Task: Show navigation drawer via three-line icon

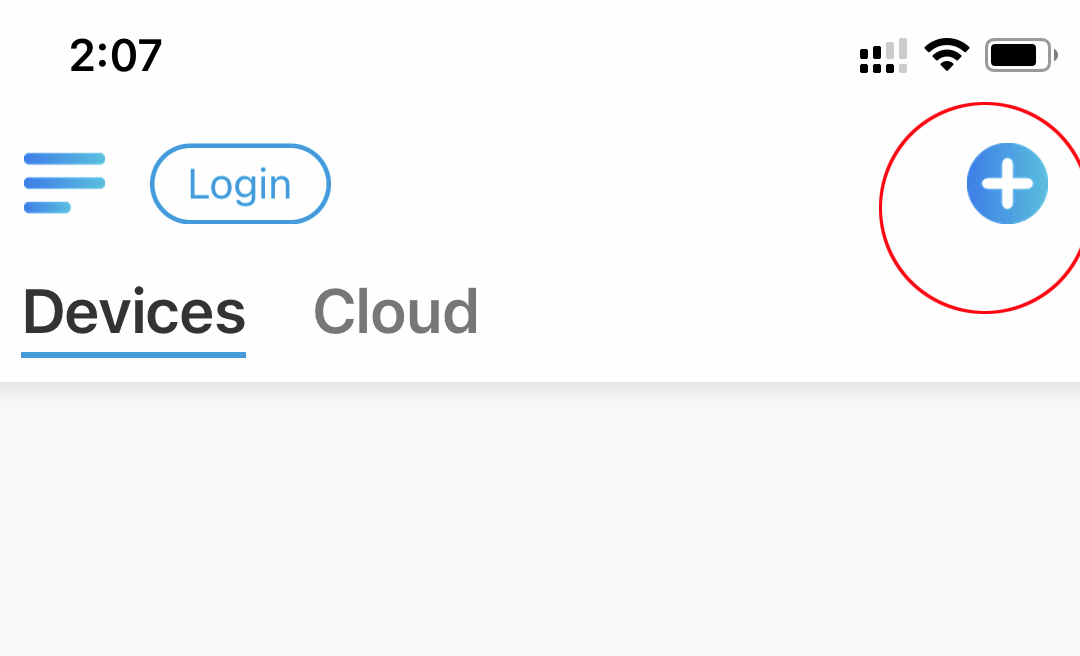Action: (64, 183)
